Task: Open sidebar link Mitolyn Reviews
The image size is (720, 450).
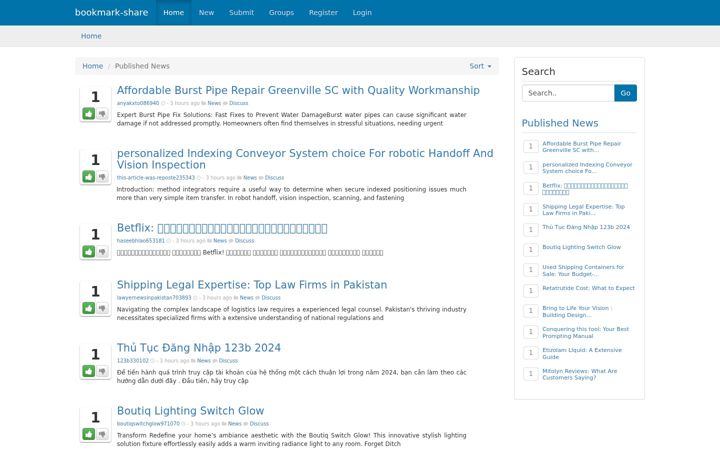Action: coord(579,374)
